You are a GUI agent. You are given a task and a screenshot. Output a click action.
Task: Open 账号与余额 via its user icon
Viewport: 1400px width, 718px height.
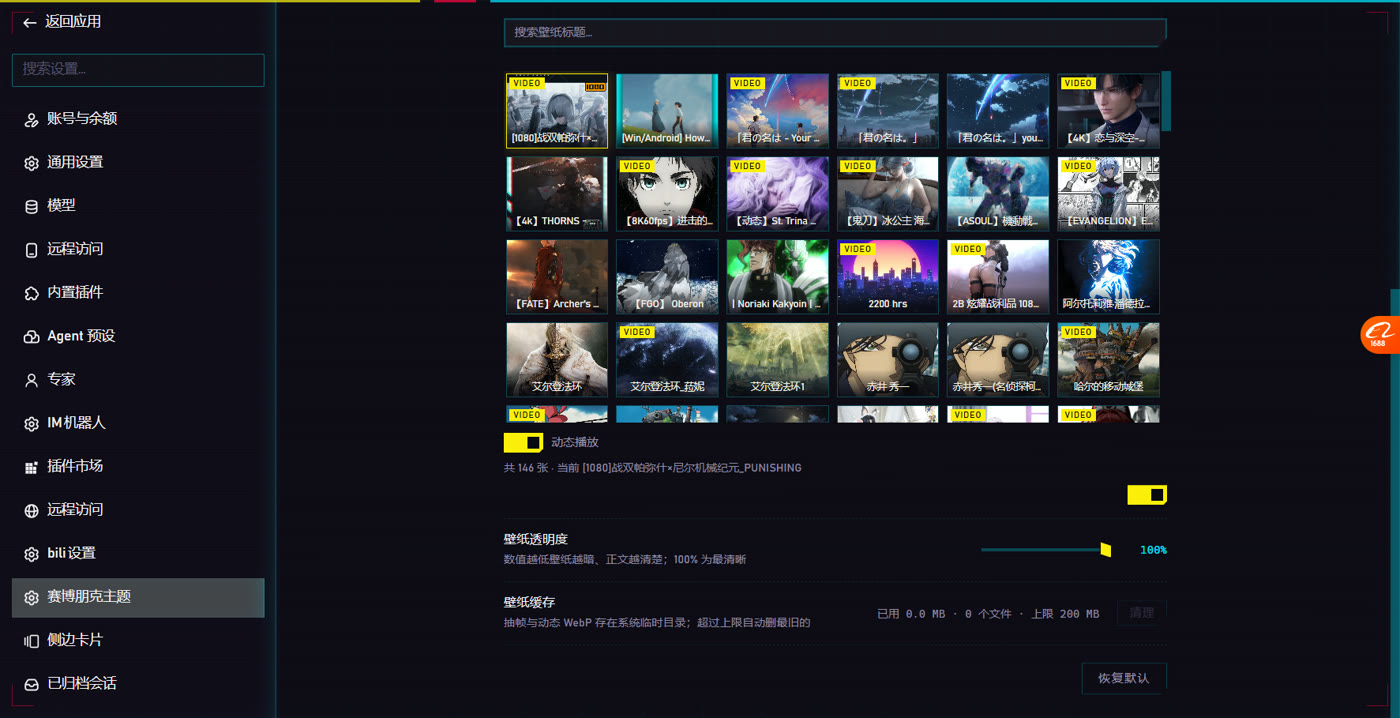pos(31,119)
